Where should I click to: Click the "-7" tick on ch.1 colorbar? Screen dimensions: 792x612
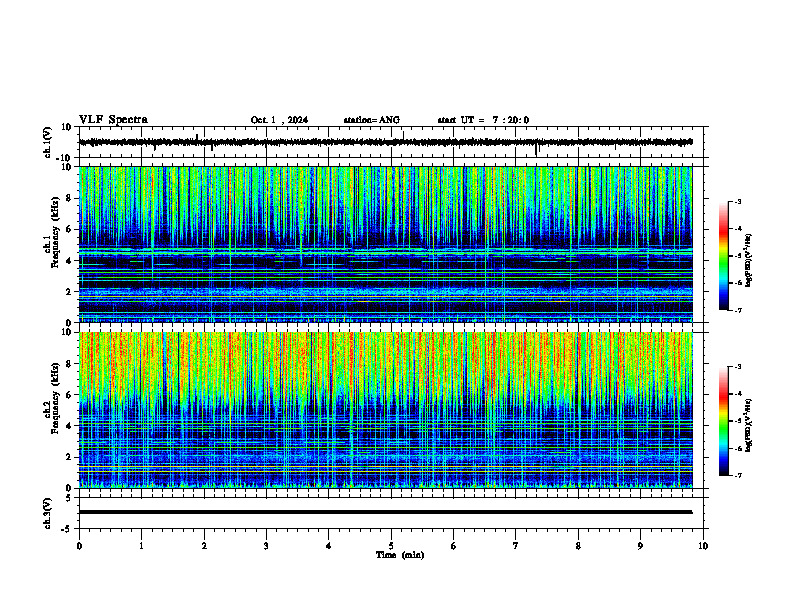point(737,311)
